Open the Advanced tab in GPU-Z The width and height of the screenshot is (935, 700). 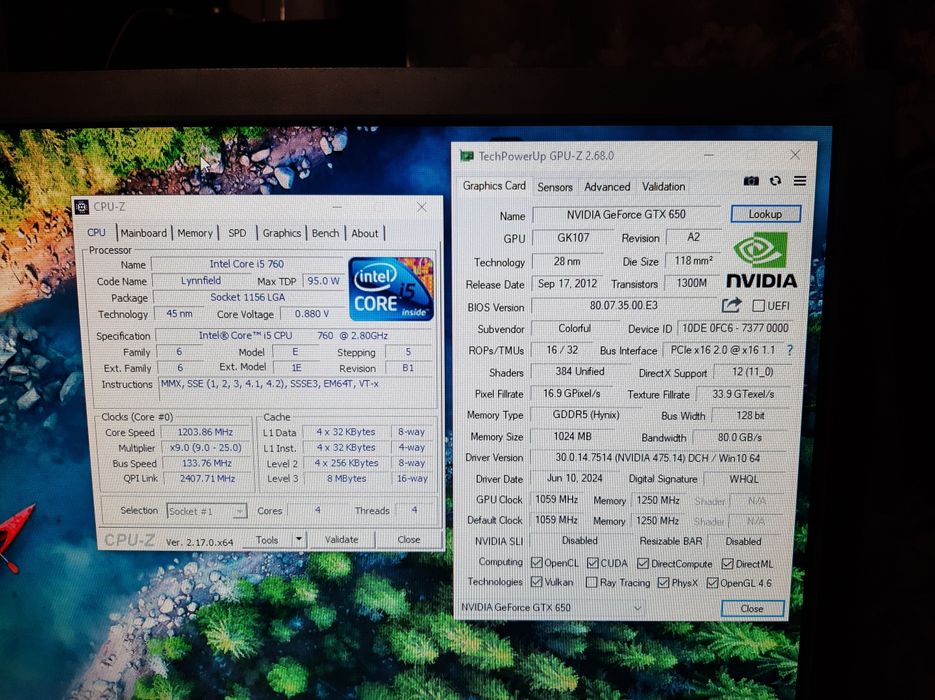[x=607, y=187]
